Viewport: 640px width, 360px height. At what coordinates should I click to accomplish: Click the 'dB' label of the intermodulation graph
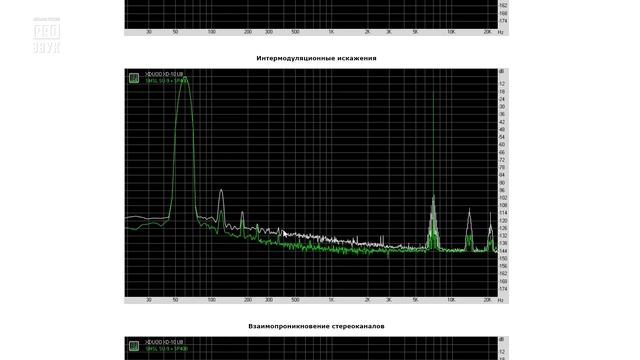pos(502,71)
